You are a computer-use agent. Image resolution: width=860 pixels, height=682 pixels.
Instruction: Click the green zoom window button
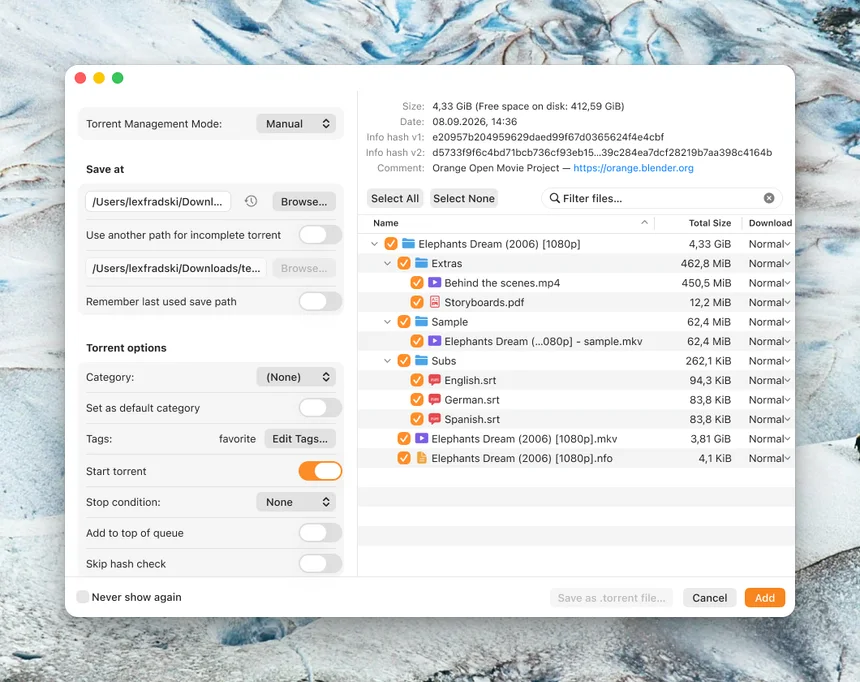point(117,78)
